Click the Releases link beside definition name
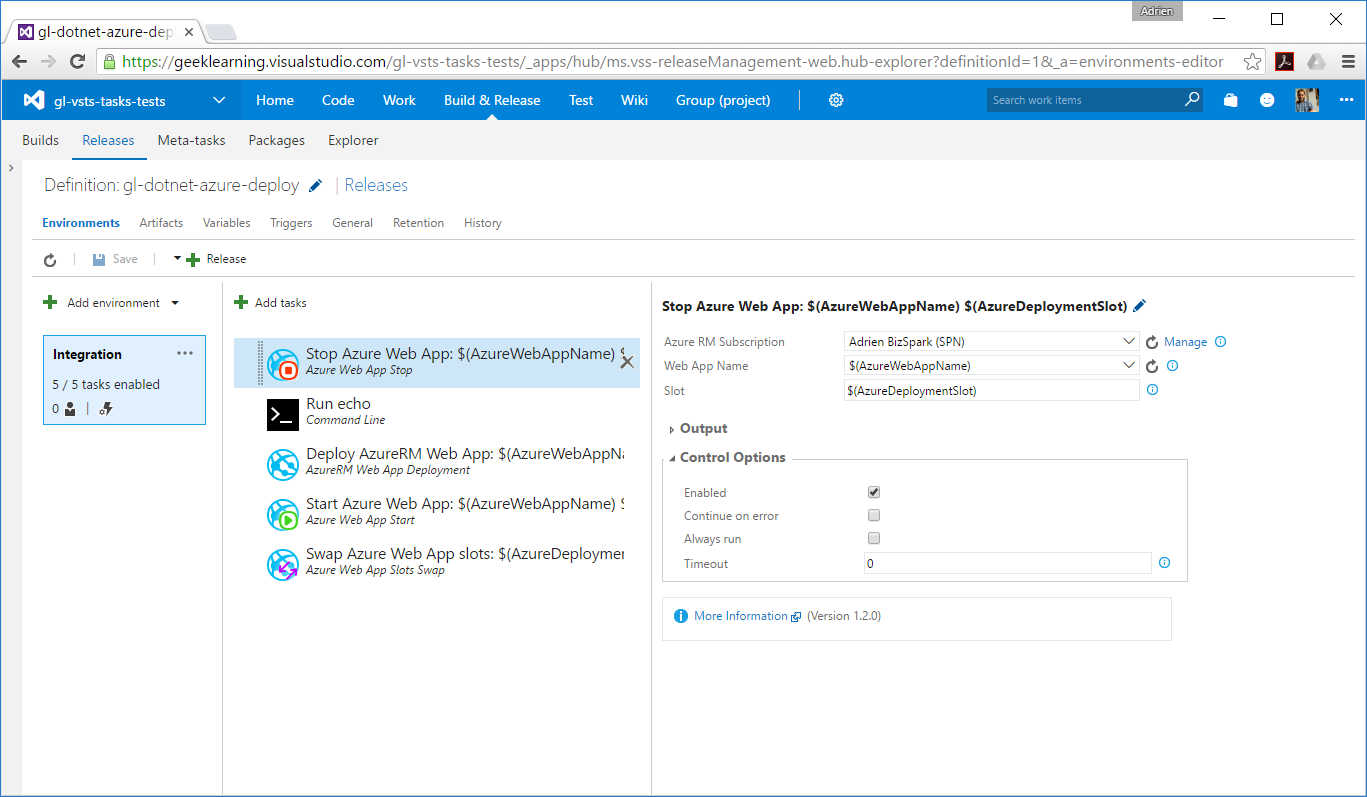Viewport: 1367px width, 797px height. pos(376,185)
